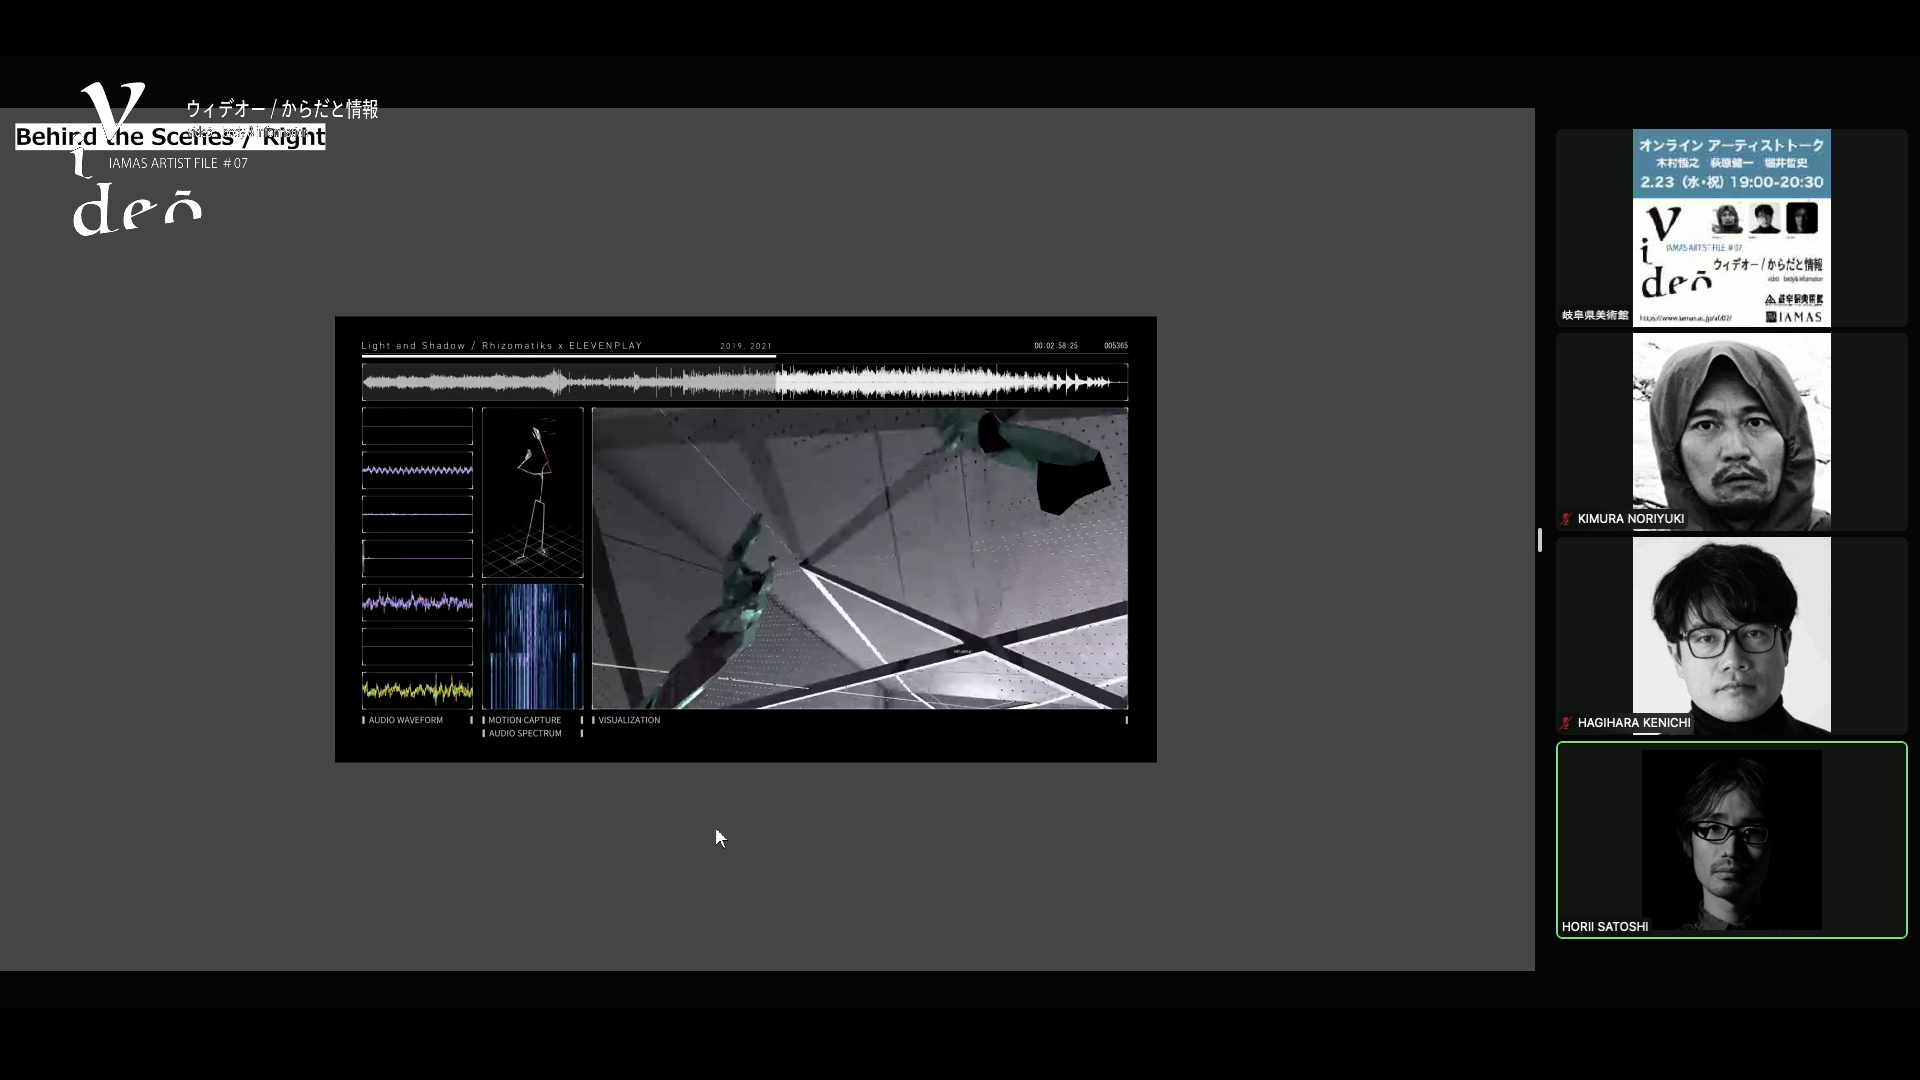Image resolution: width=1920 pixels, height=1080 pixels.
Task: Click the divider handle beside participant panel
Action: 1540,540
